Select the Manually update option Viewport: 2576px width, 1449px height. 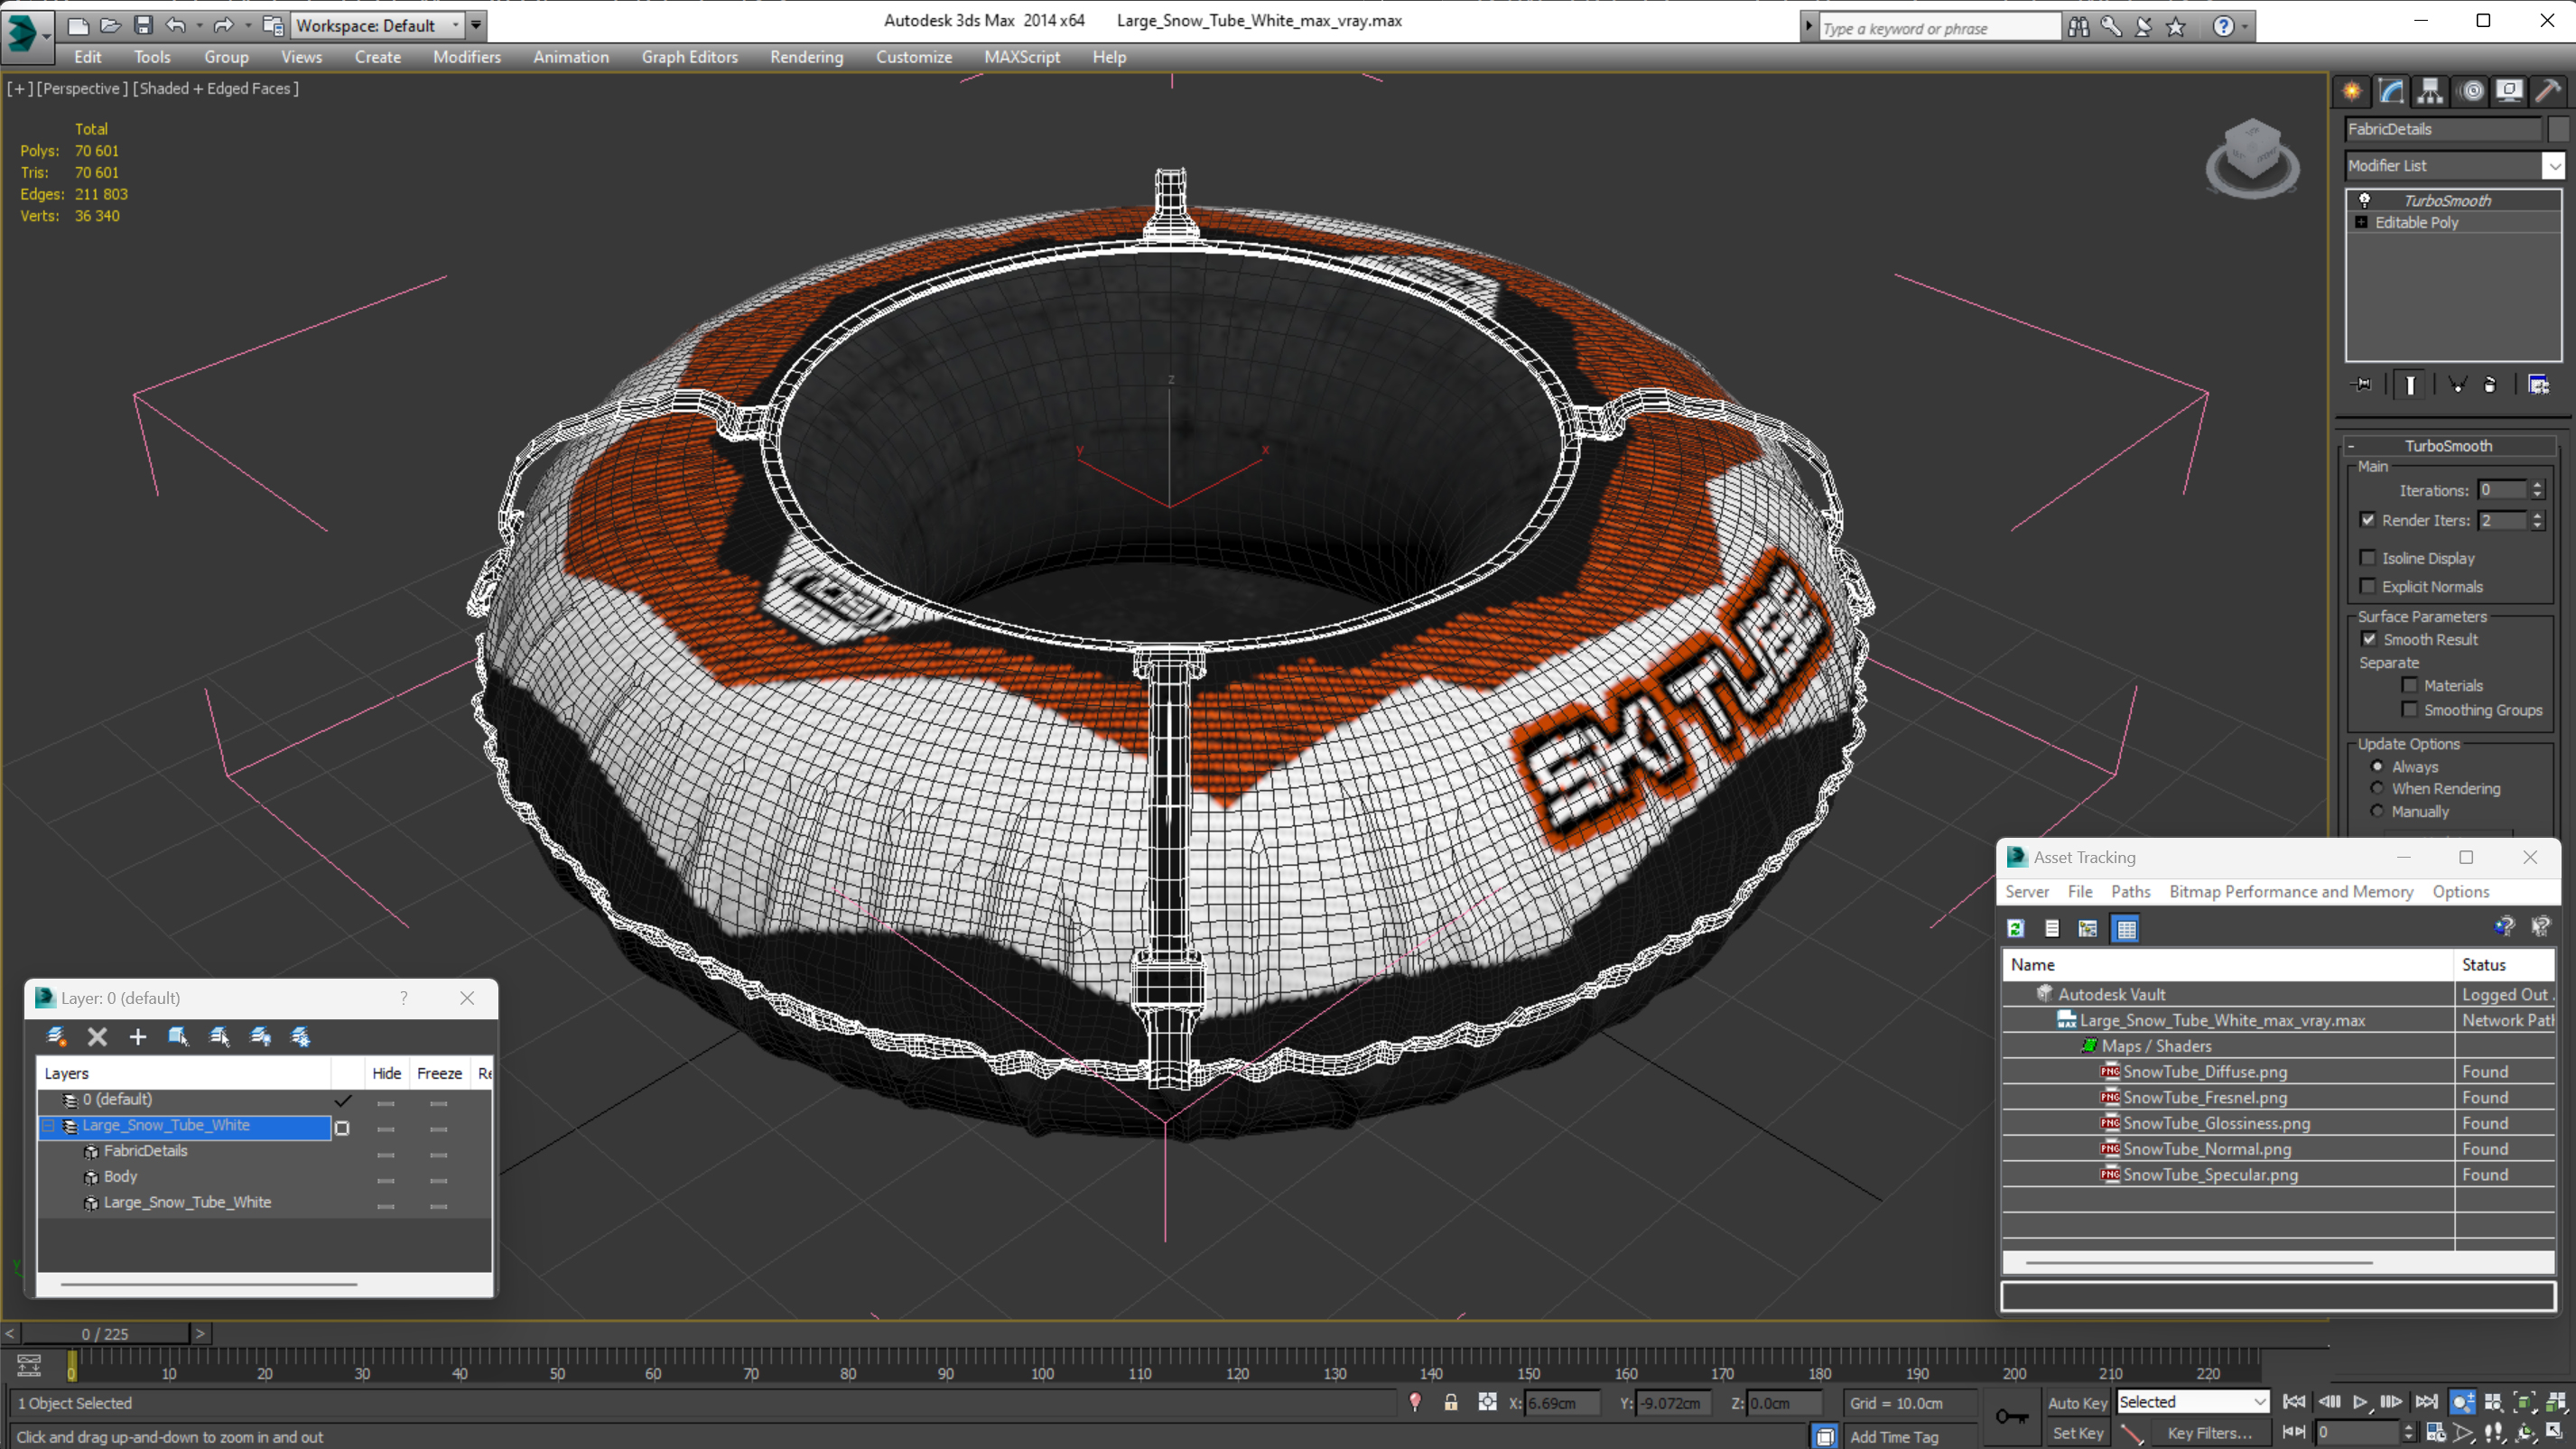2377,811
